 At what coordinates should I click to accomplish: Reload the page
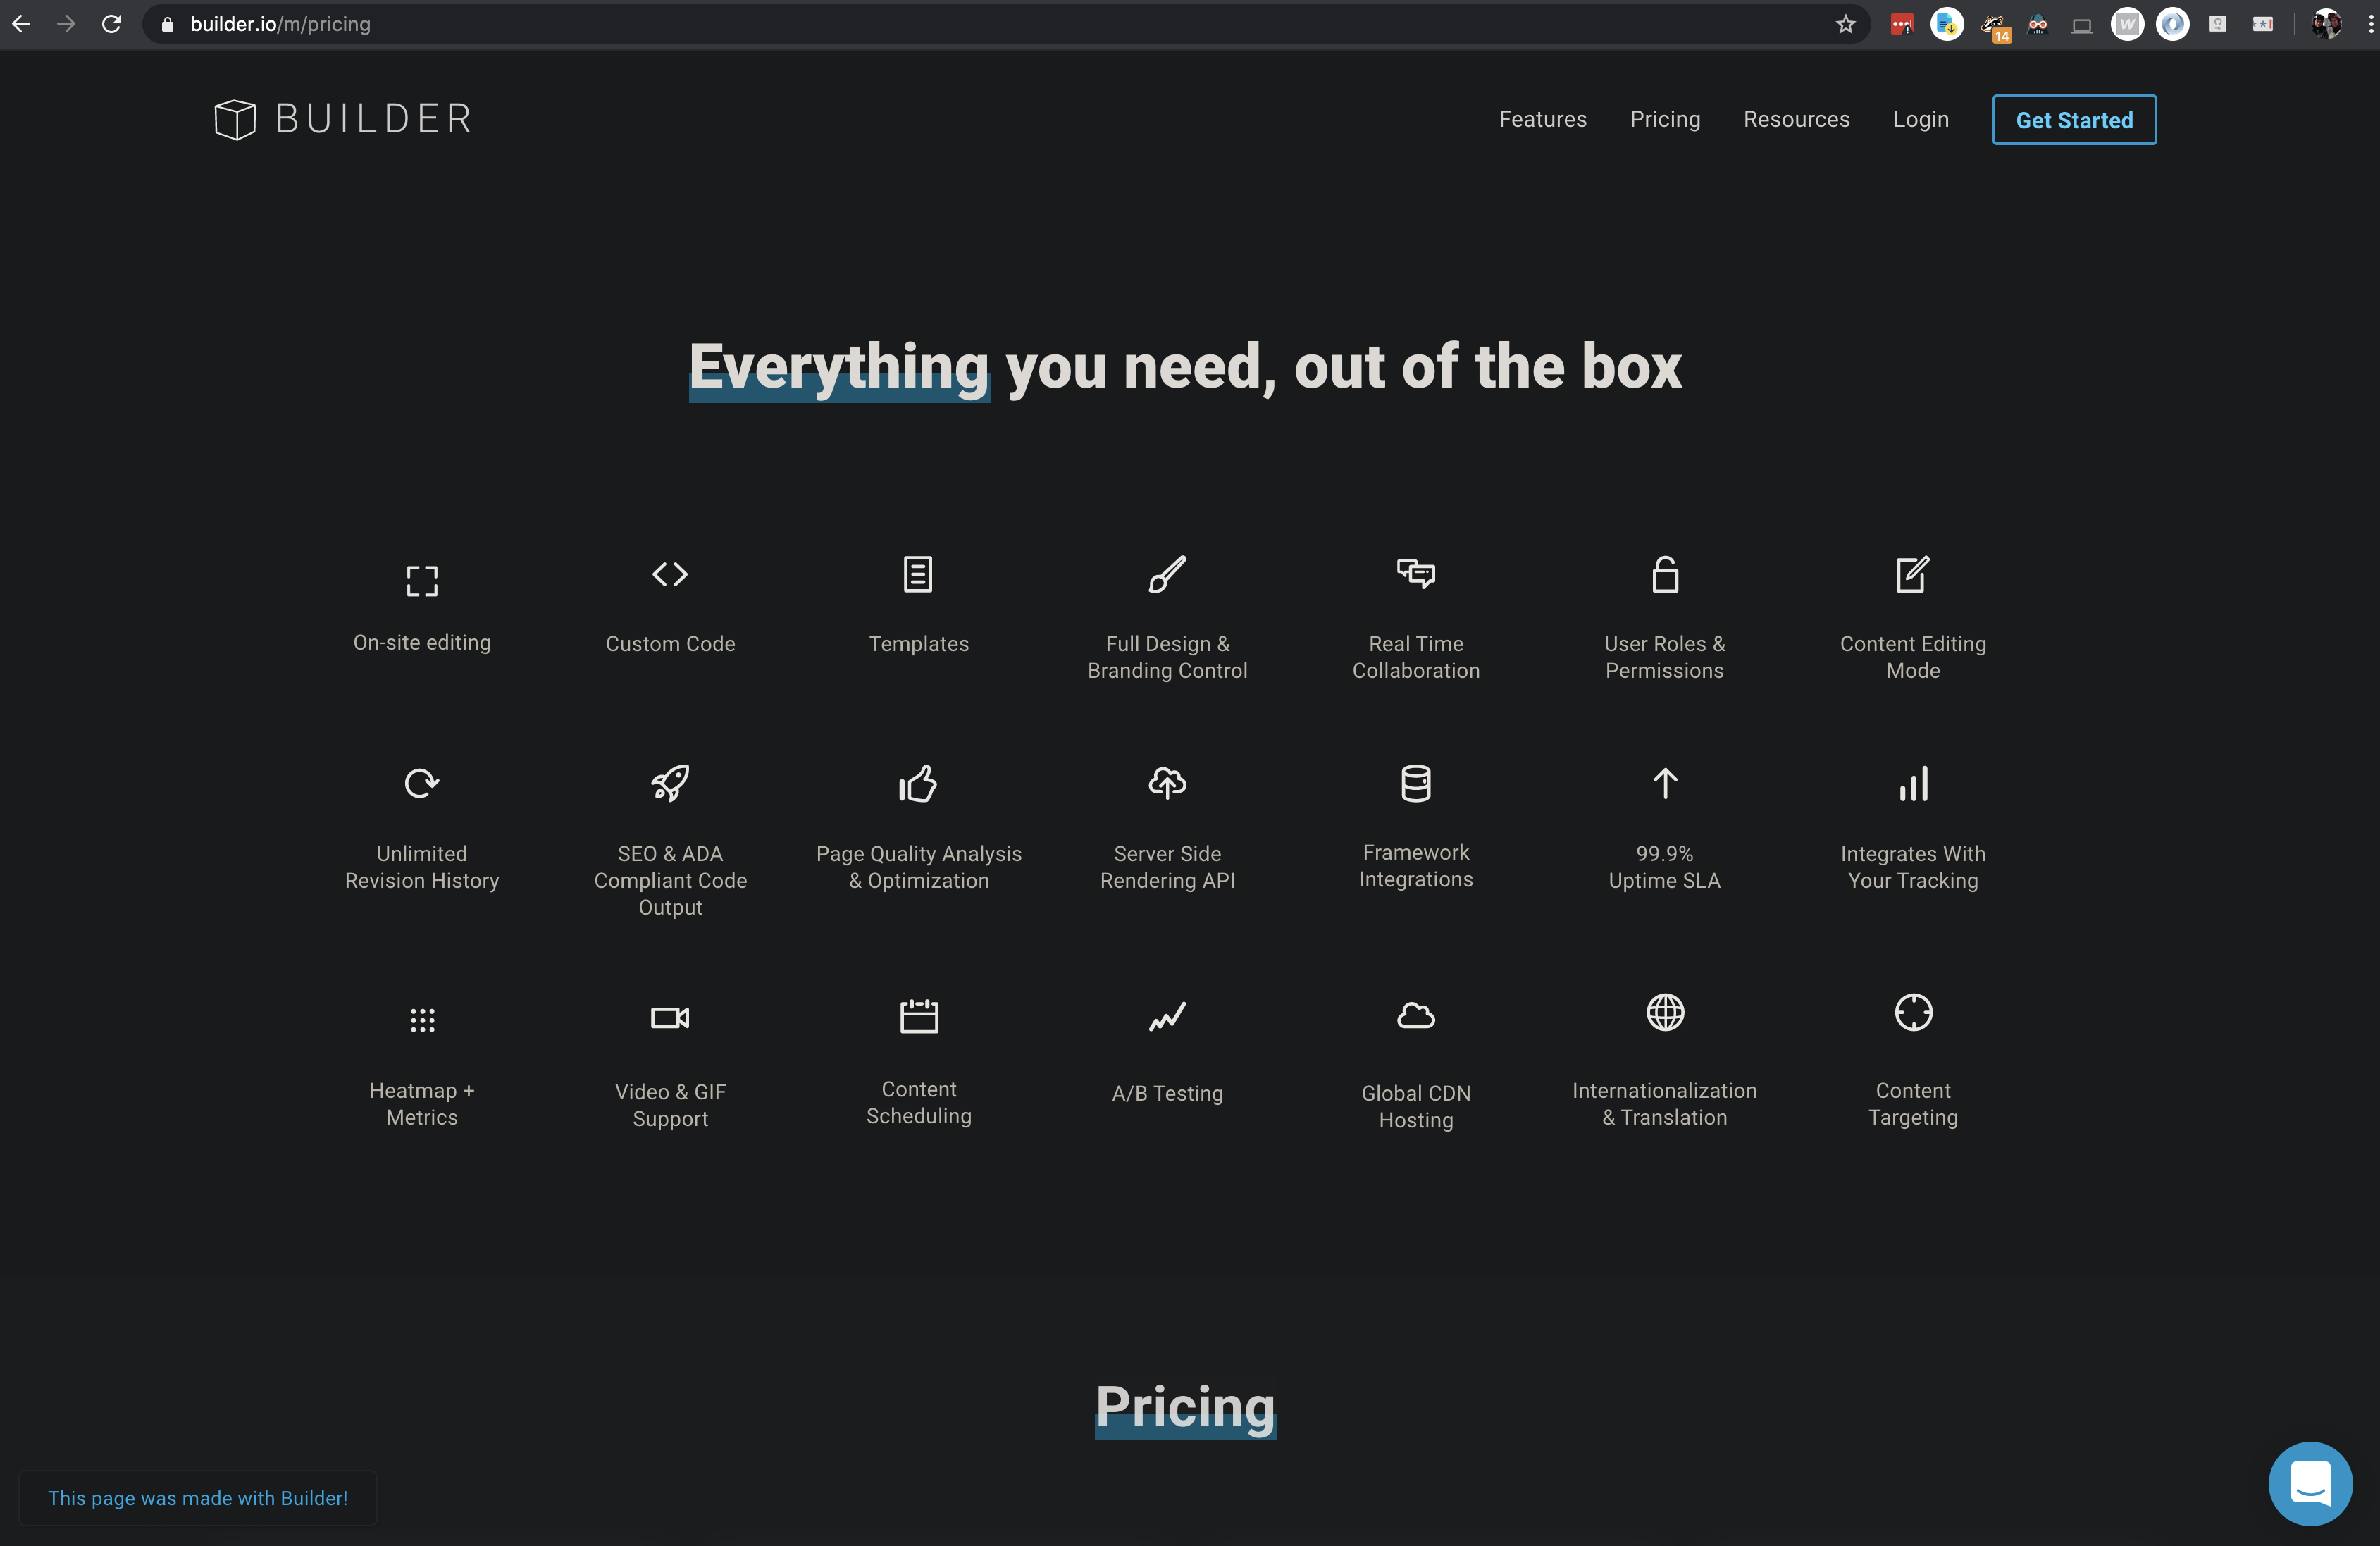coord(111,24)
